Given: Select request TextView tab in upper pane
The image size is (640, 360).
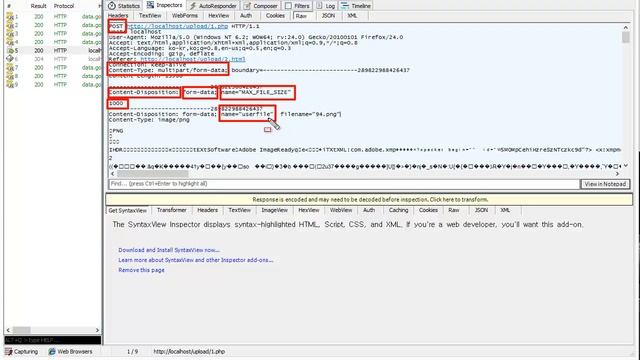Looking at the screenshot, I should 150,16.
